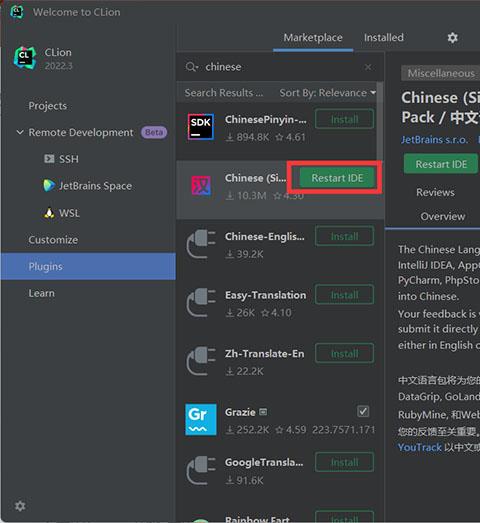
Task: Install the Easy-Translation plugin
Action: (344, 295)
